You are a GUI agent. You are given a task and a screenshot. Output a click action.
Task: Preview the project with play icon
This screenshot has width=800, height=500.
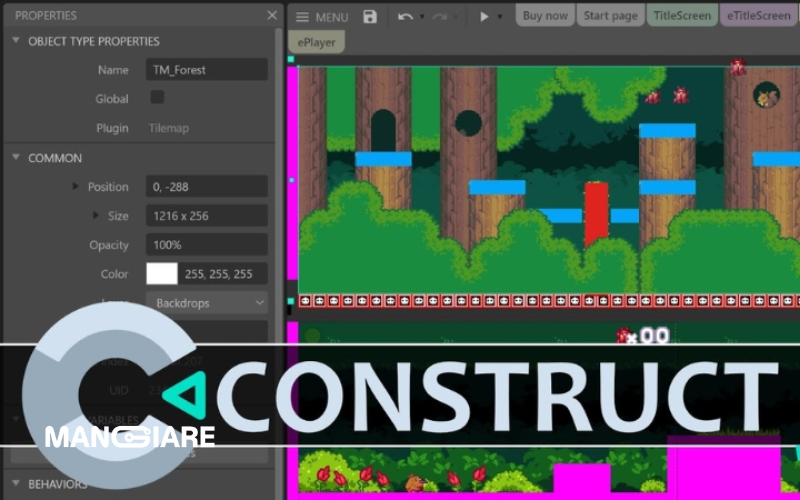coord(484,16)
